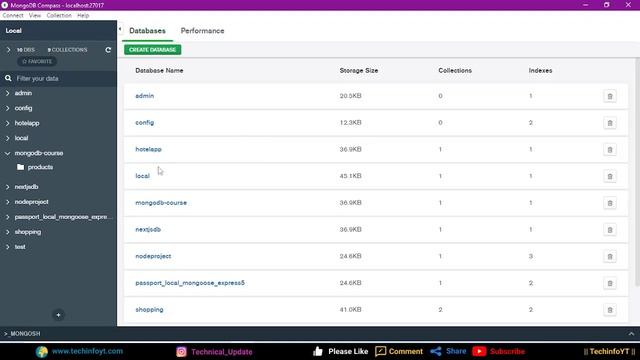Expand the test database node
The image size is (640, 360).
click(x=8, y=247)
